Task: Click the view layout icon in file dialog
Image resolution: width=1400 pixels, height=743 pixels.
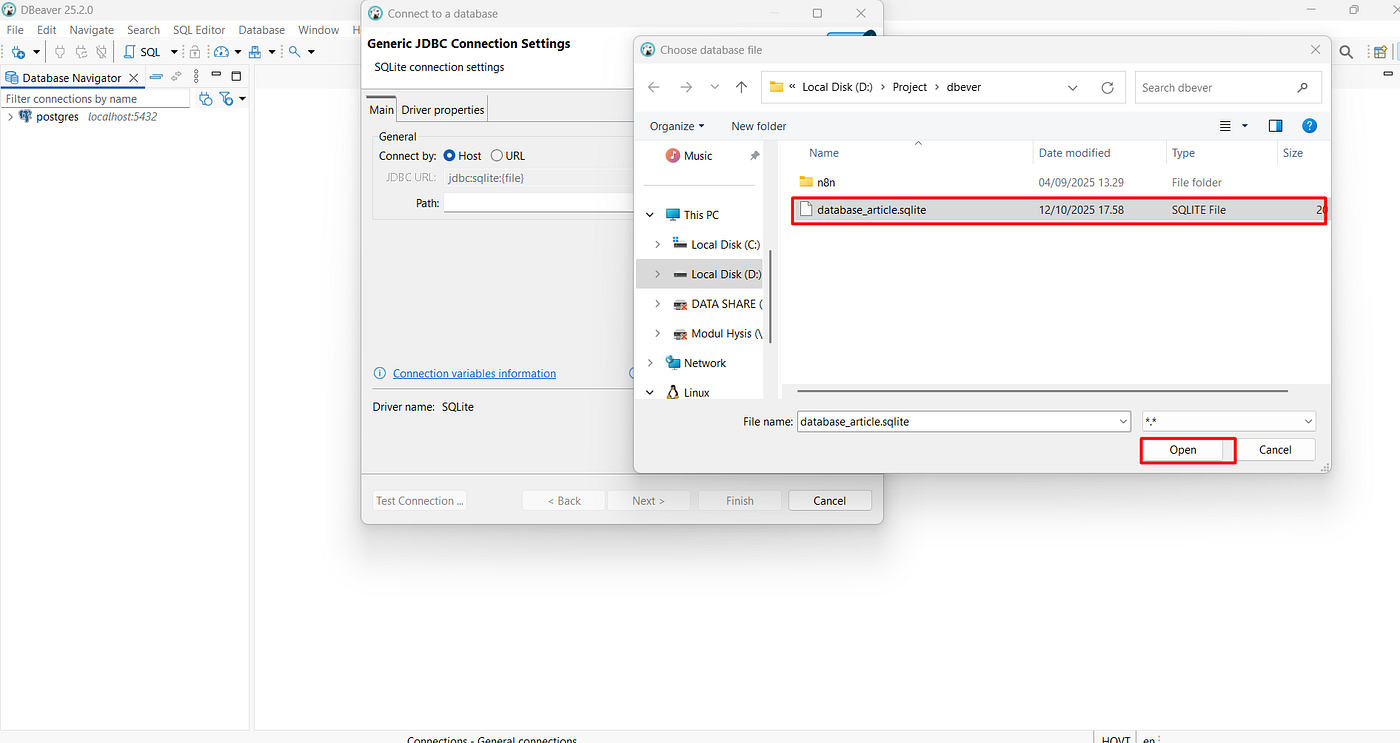Action: click(x=1226, y=126)
